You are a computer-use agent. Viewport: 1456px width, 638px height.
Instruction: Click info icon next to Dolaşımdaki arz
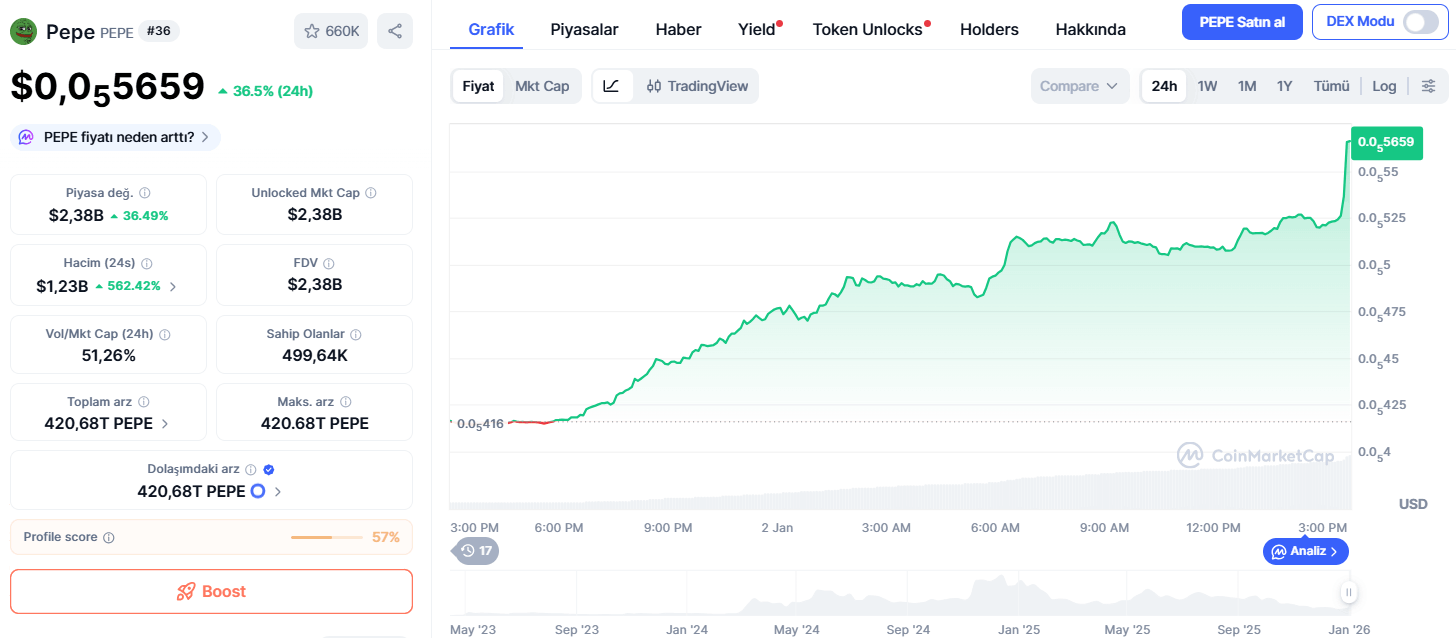click(x=251, y=469)
